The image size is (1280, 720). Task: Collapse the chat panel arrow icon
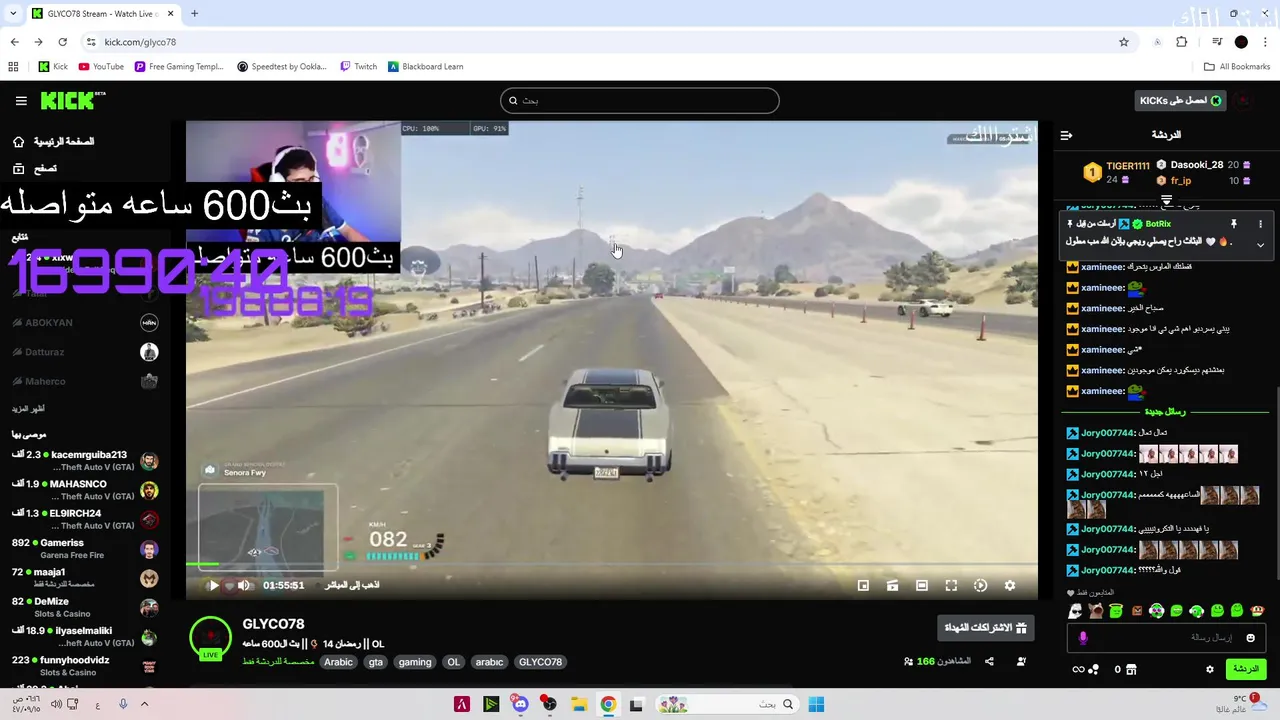1066,135
